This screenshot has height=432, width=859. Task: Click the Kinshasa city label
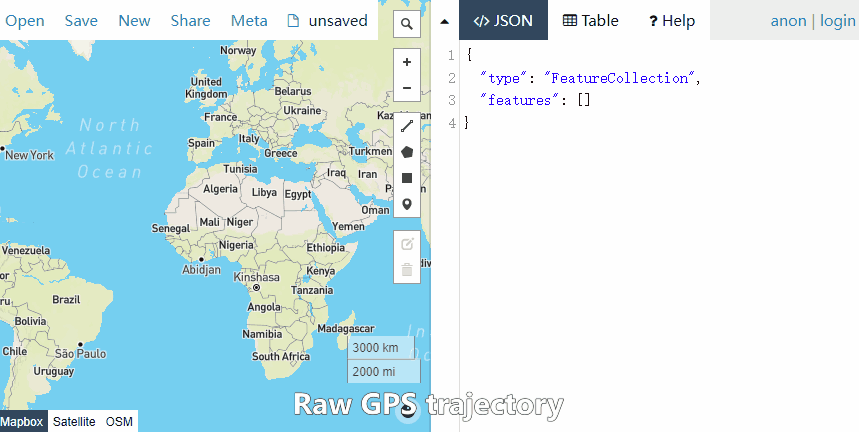pyautogui.click(x=256, y=277)
